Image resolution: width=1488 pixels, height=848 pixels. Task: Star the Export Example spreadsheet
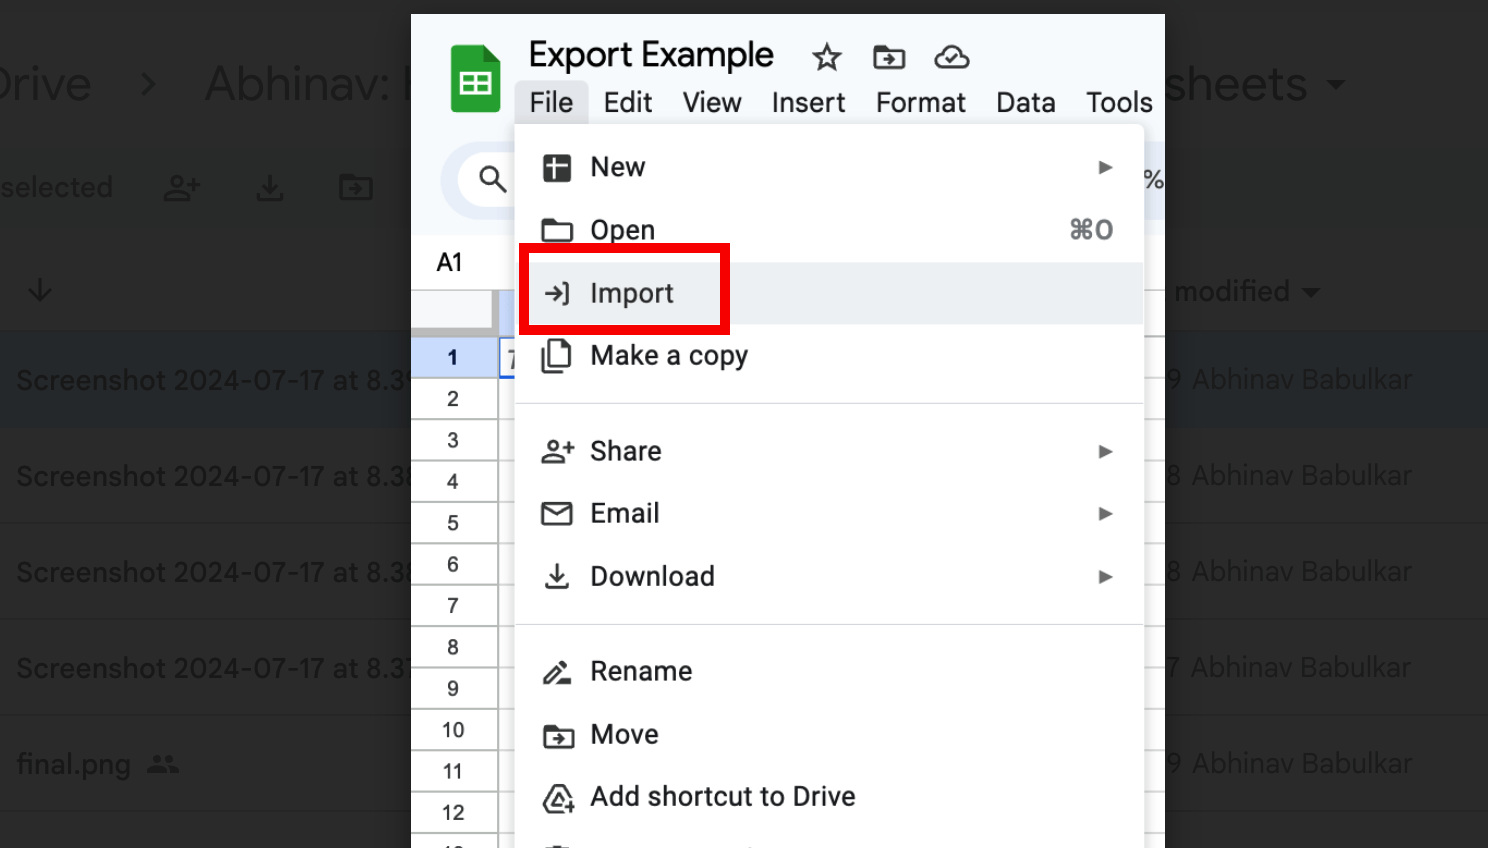[x=826, y=57]
